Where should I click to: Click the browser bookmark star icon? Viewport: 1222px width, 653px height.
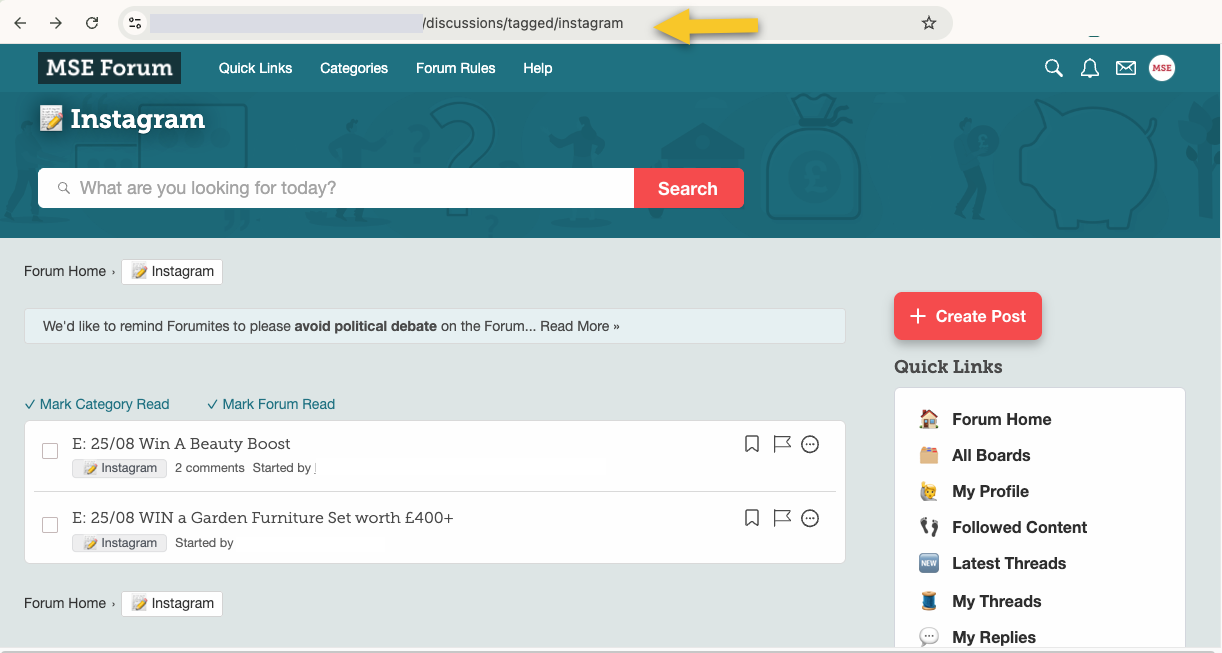pos(928,23)
